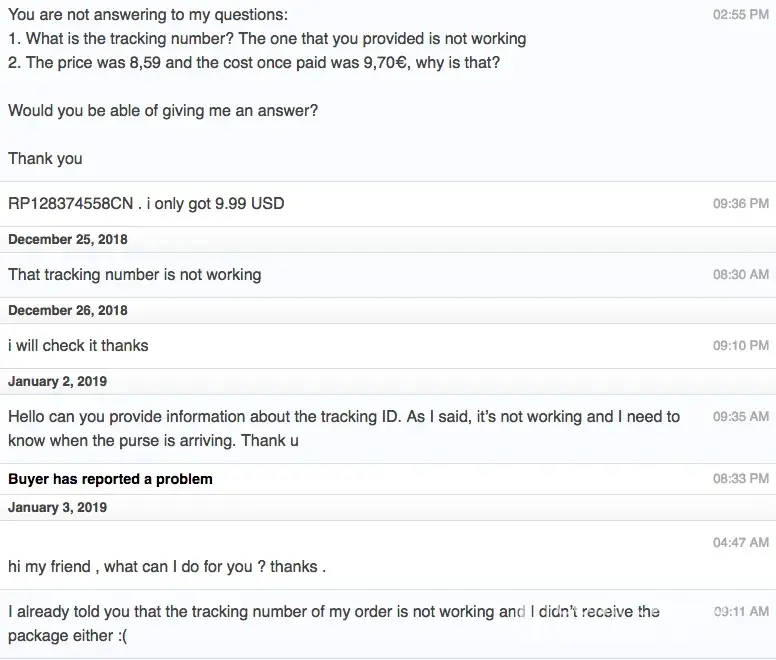This screenshot has height=660, width=776.
Task: Click the 04:47 AM timestamp
Action: pos(740,543)
